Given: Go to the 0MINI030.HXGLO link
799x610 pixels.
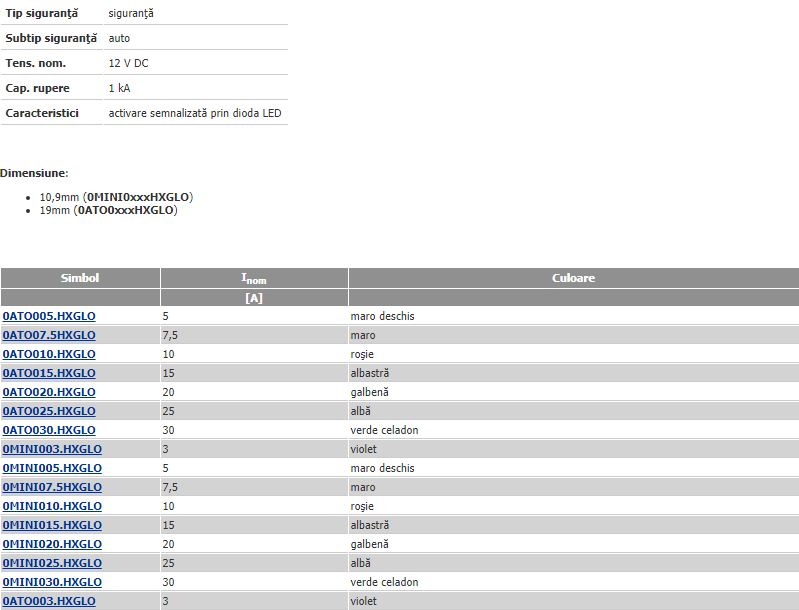Looking at the screenshot, I should 52,582.
